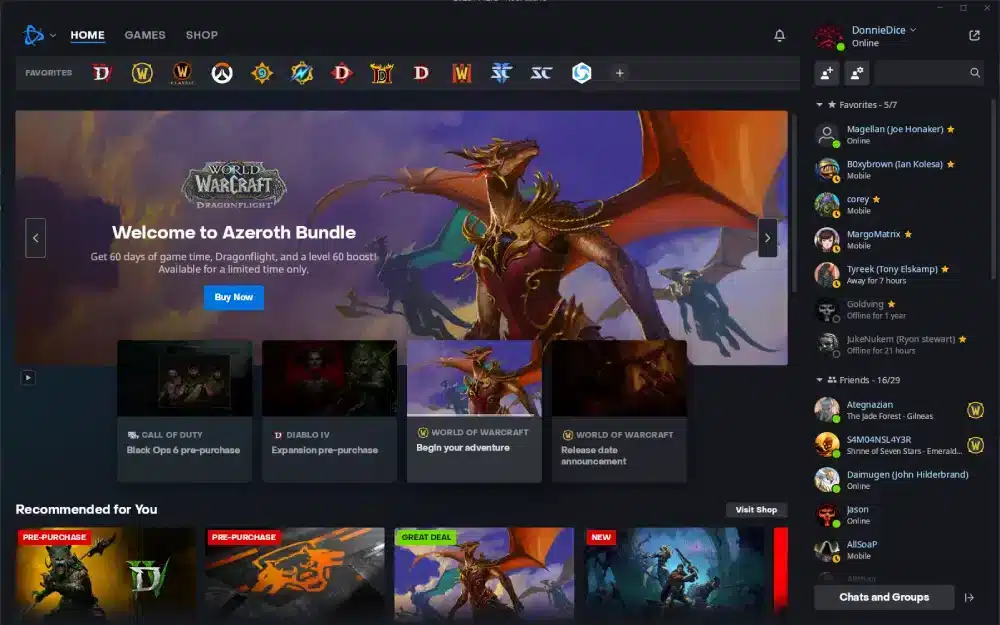Open the DonnieDice profile status dropdown
Image resolution: width=1000 pixels, height=625 pixels.
913,30
